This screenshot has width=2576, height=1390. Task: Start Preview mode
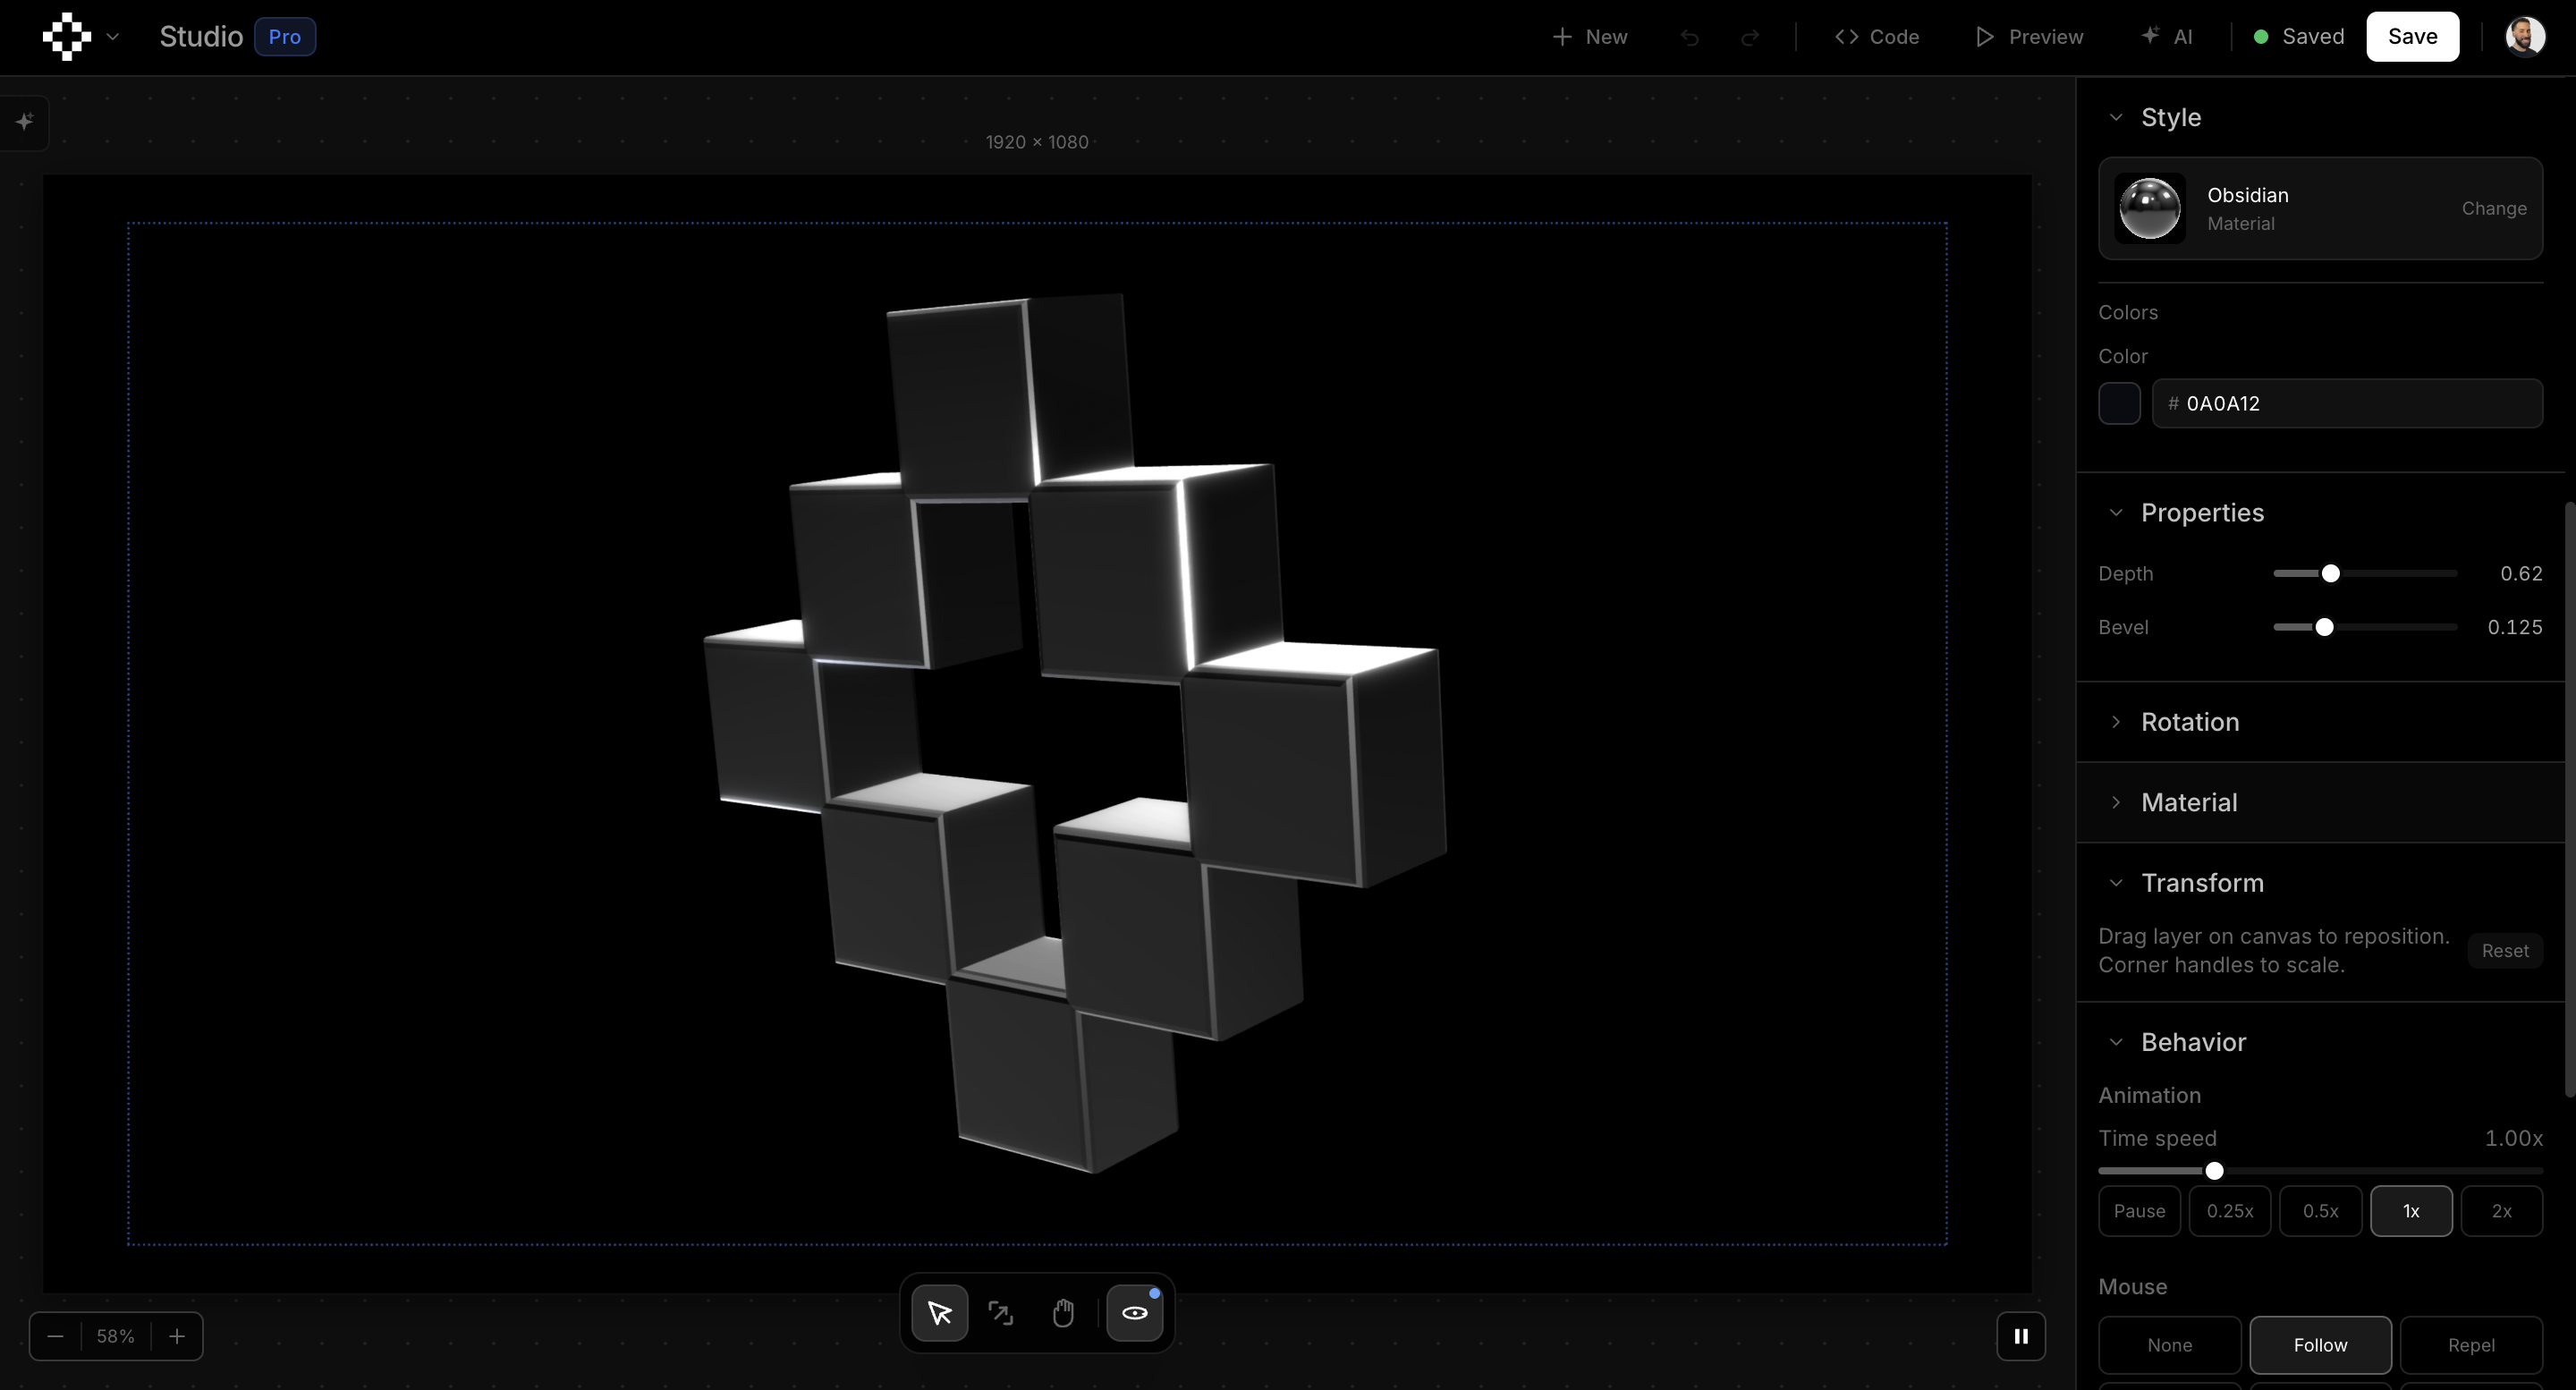pos(2029,37)
